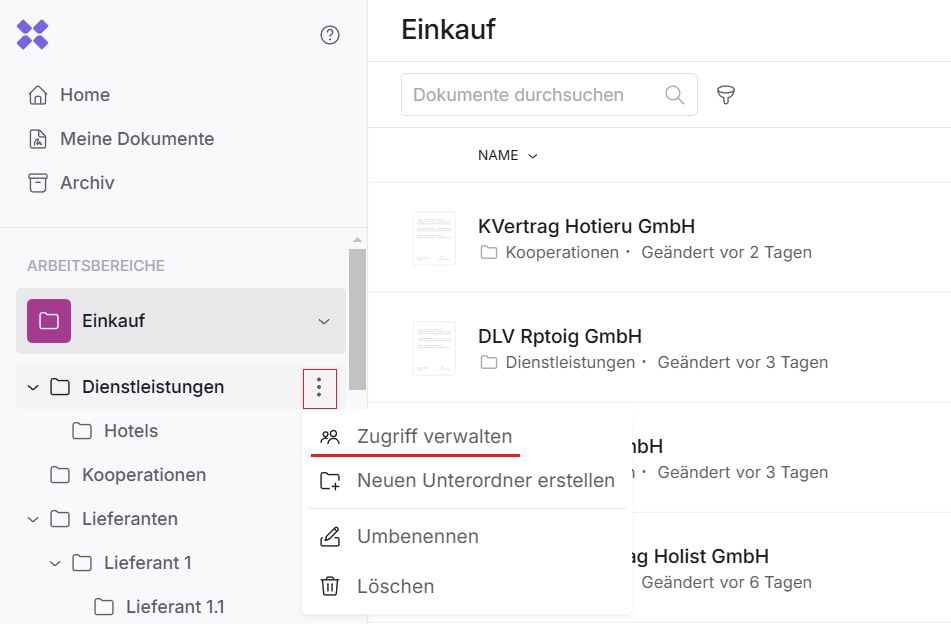Click the search magnifier icon
The width and height of the screenshot is (951, 624).
point(675,95)
